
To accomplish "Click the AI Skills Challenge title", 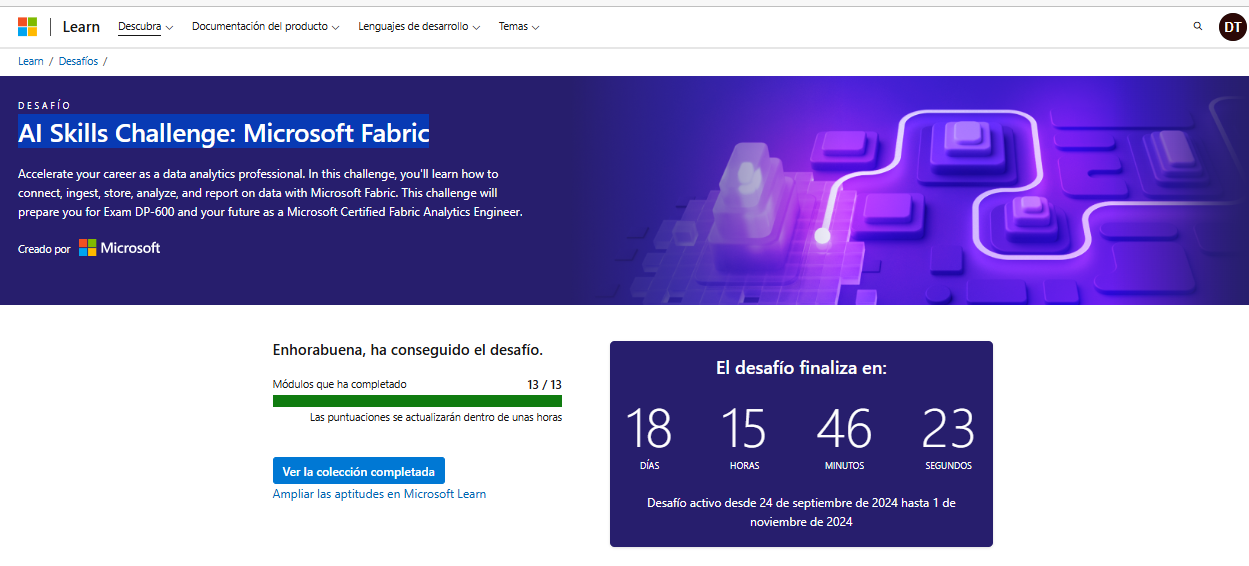I will coord(224,132).
